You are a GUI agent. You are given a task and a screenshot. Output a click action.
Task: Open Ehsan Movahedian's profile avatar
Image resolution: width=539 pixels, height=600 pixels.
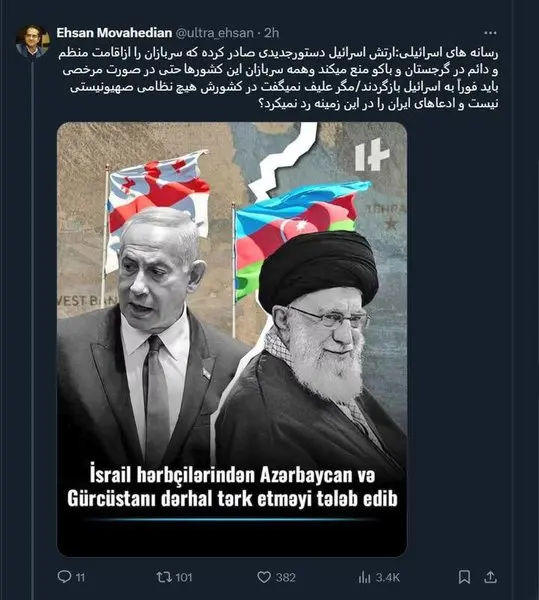[x=33, y=41]
